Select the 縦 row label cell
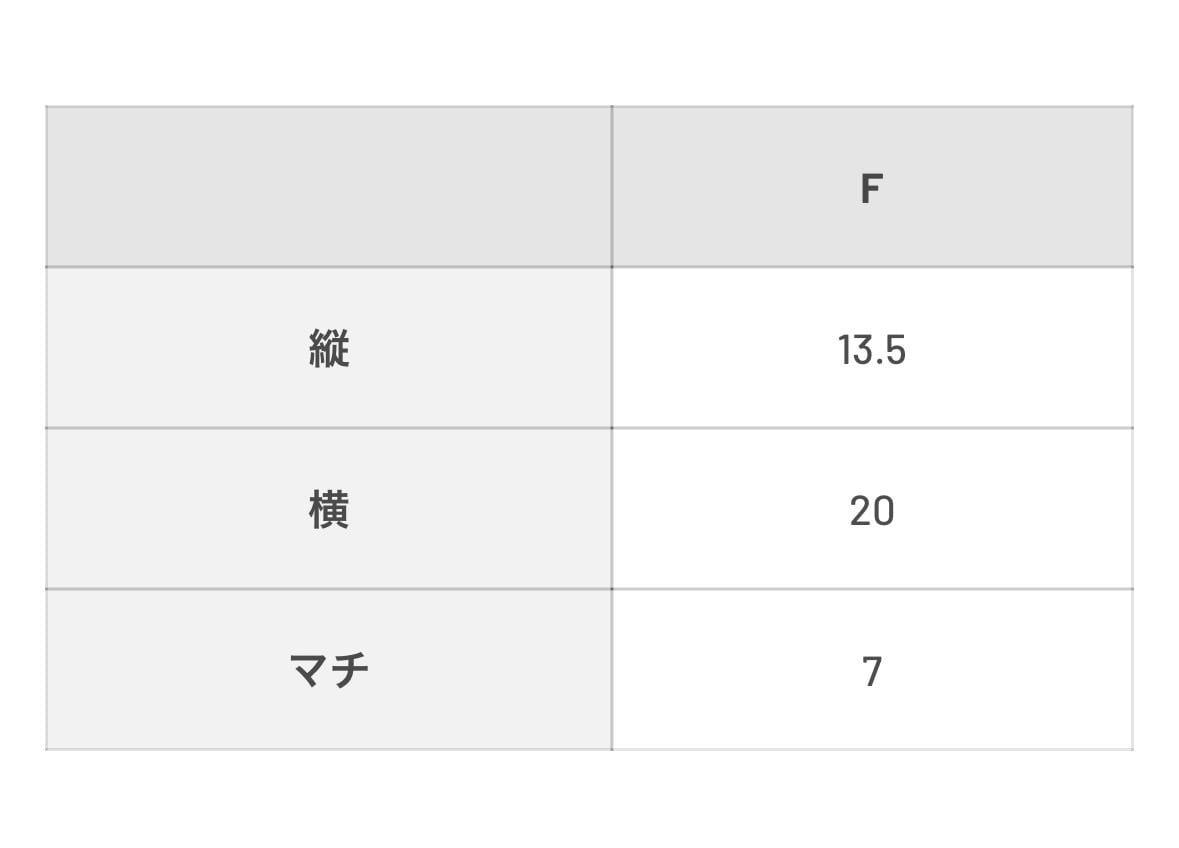This screenshot has width=1179, height=848. click(x=328, y=349)
